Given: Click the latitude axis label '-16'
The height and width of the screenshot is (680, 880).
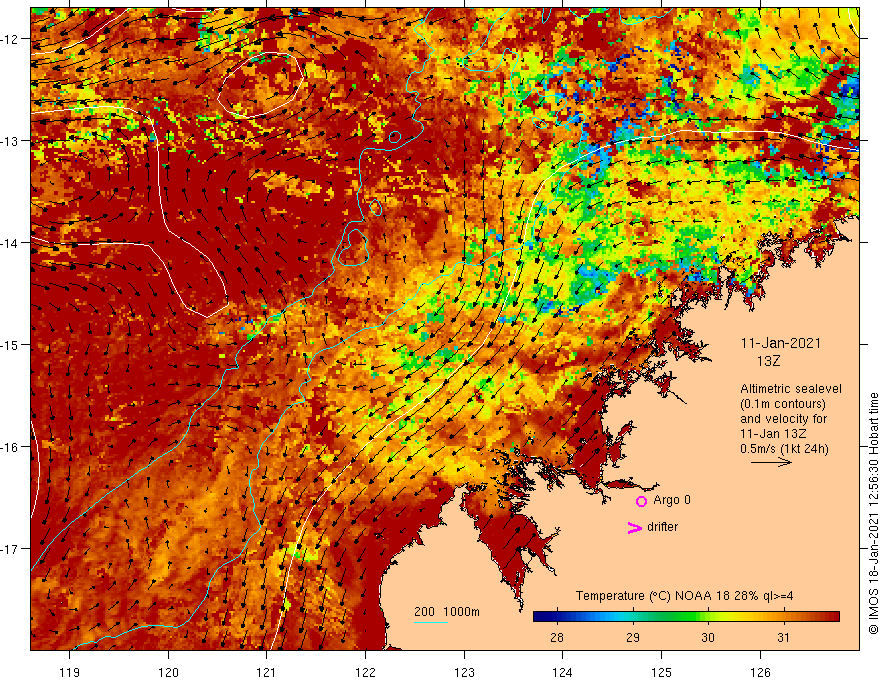Looking at the screenshot, I should click(10, 447).
